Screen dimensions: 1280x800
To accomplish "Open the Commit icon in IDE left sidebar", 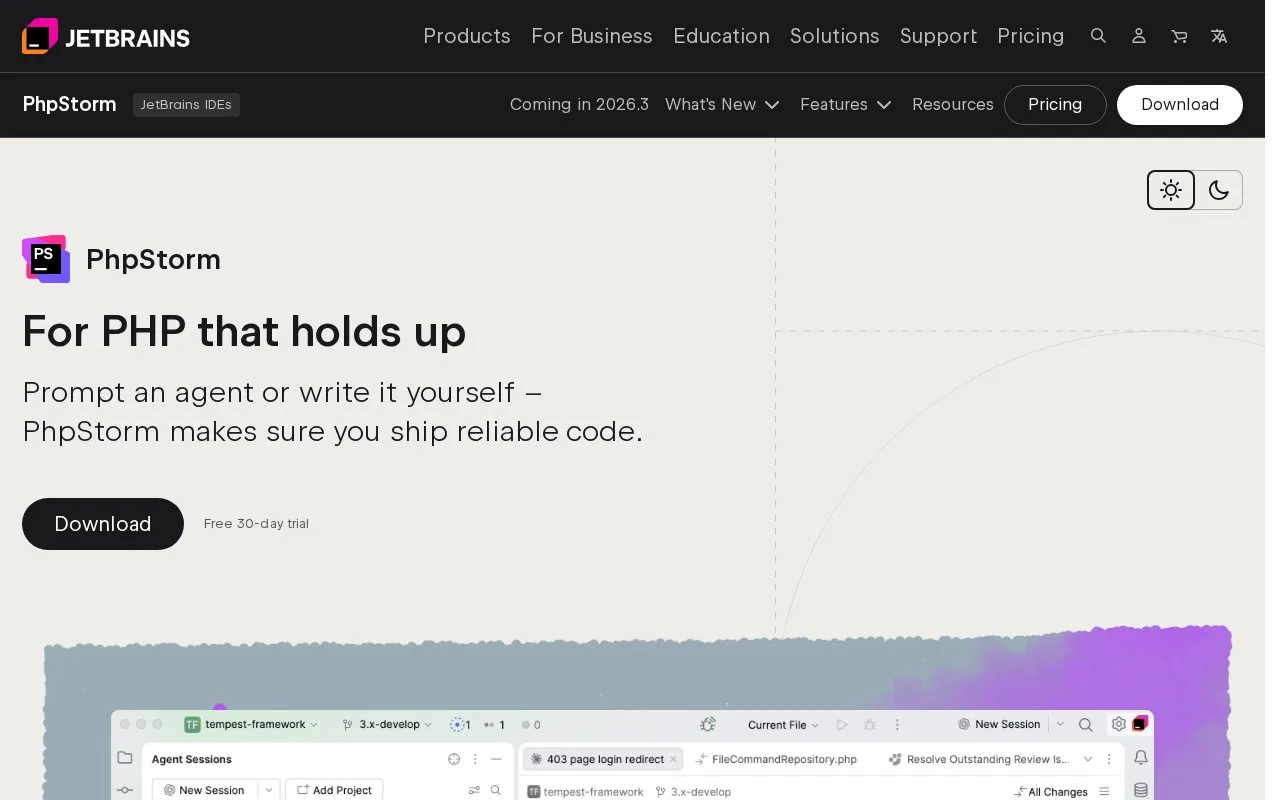I will (x=125, y=790).
